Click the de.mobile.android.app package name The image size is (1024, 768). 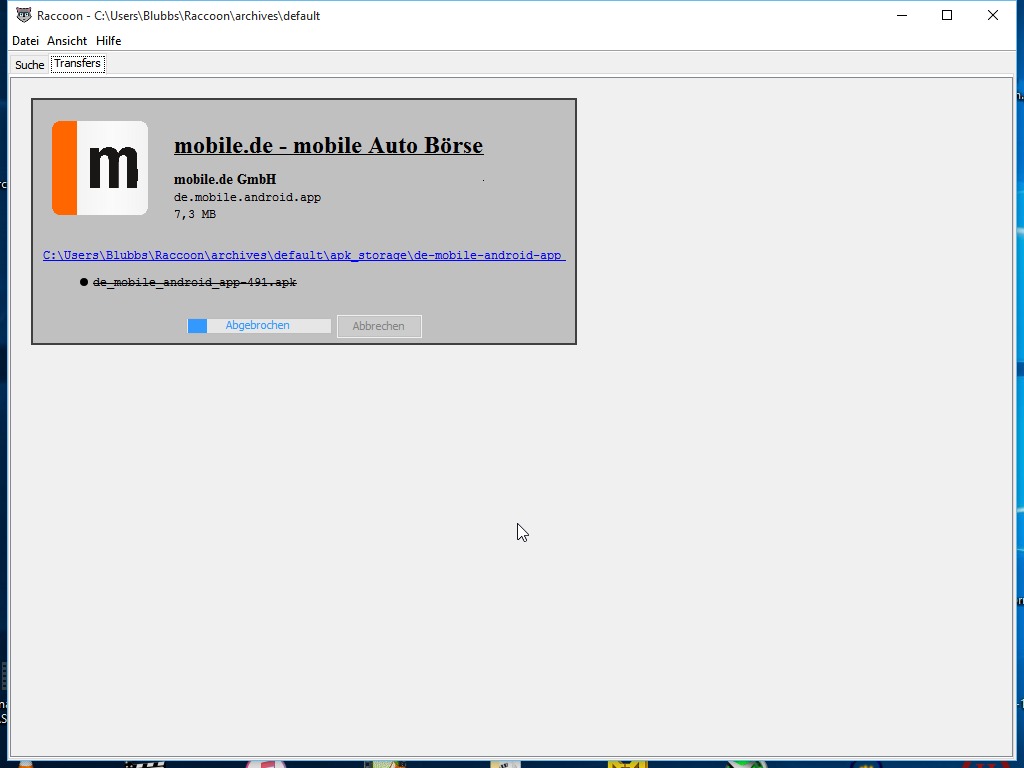(x=248, y=197)
